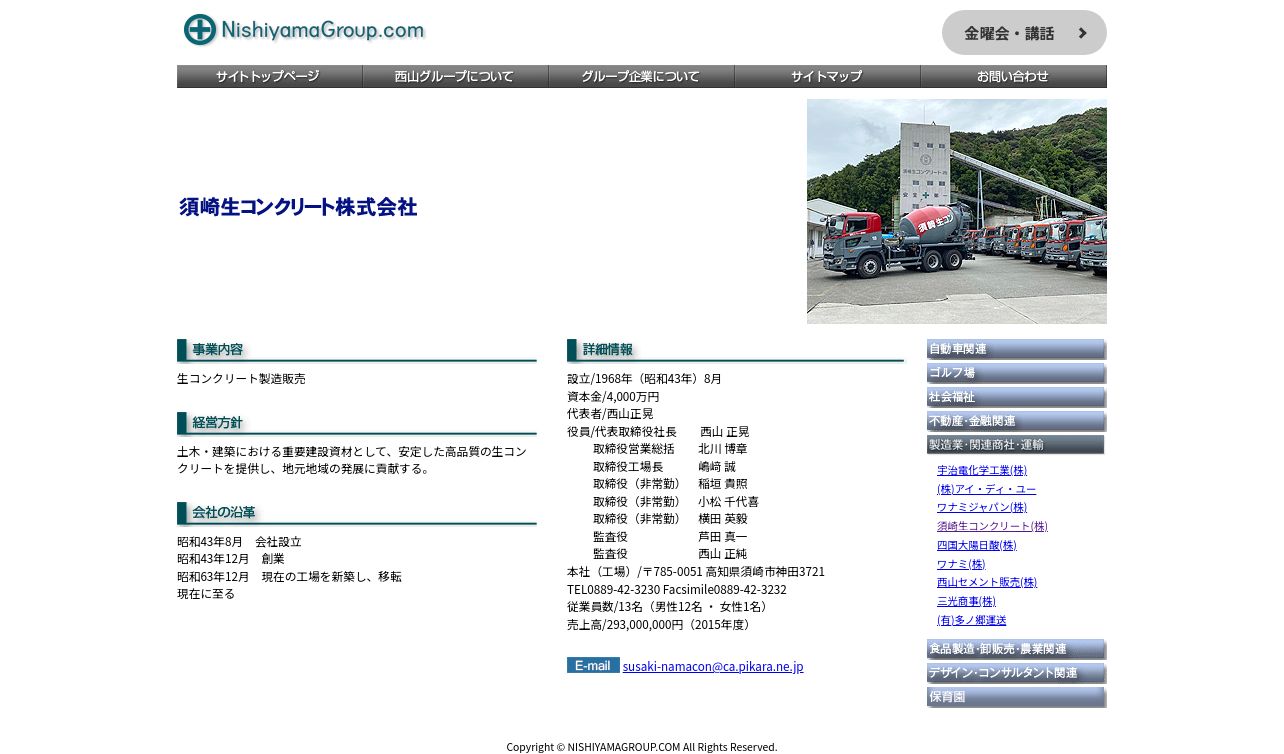Open 三光商事(株) link

[x=966, y=602]
